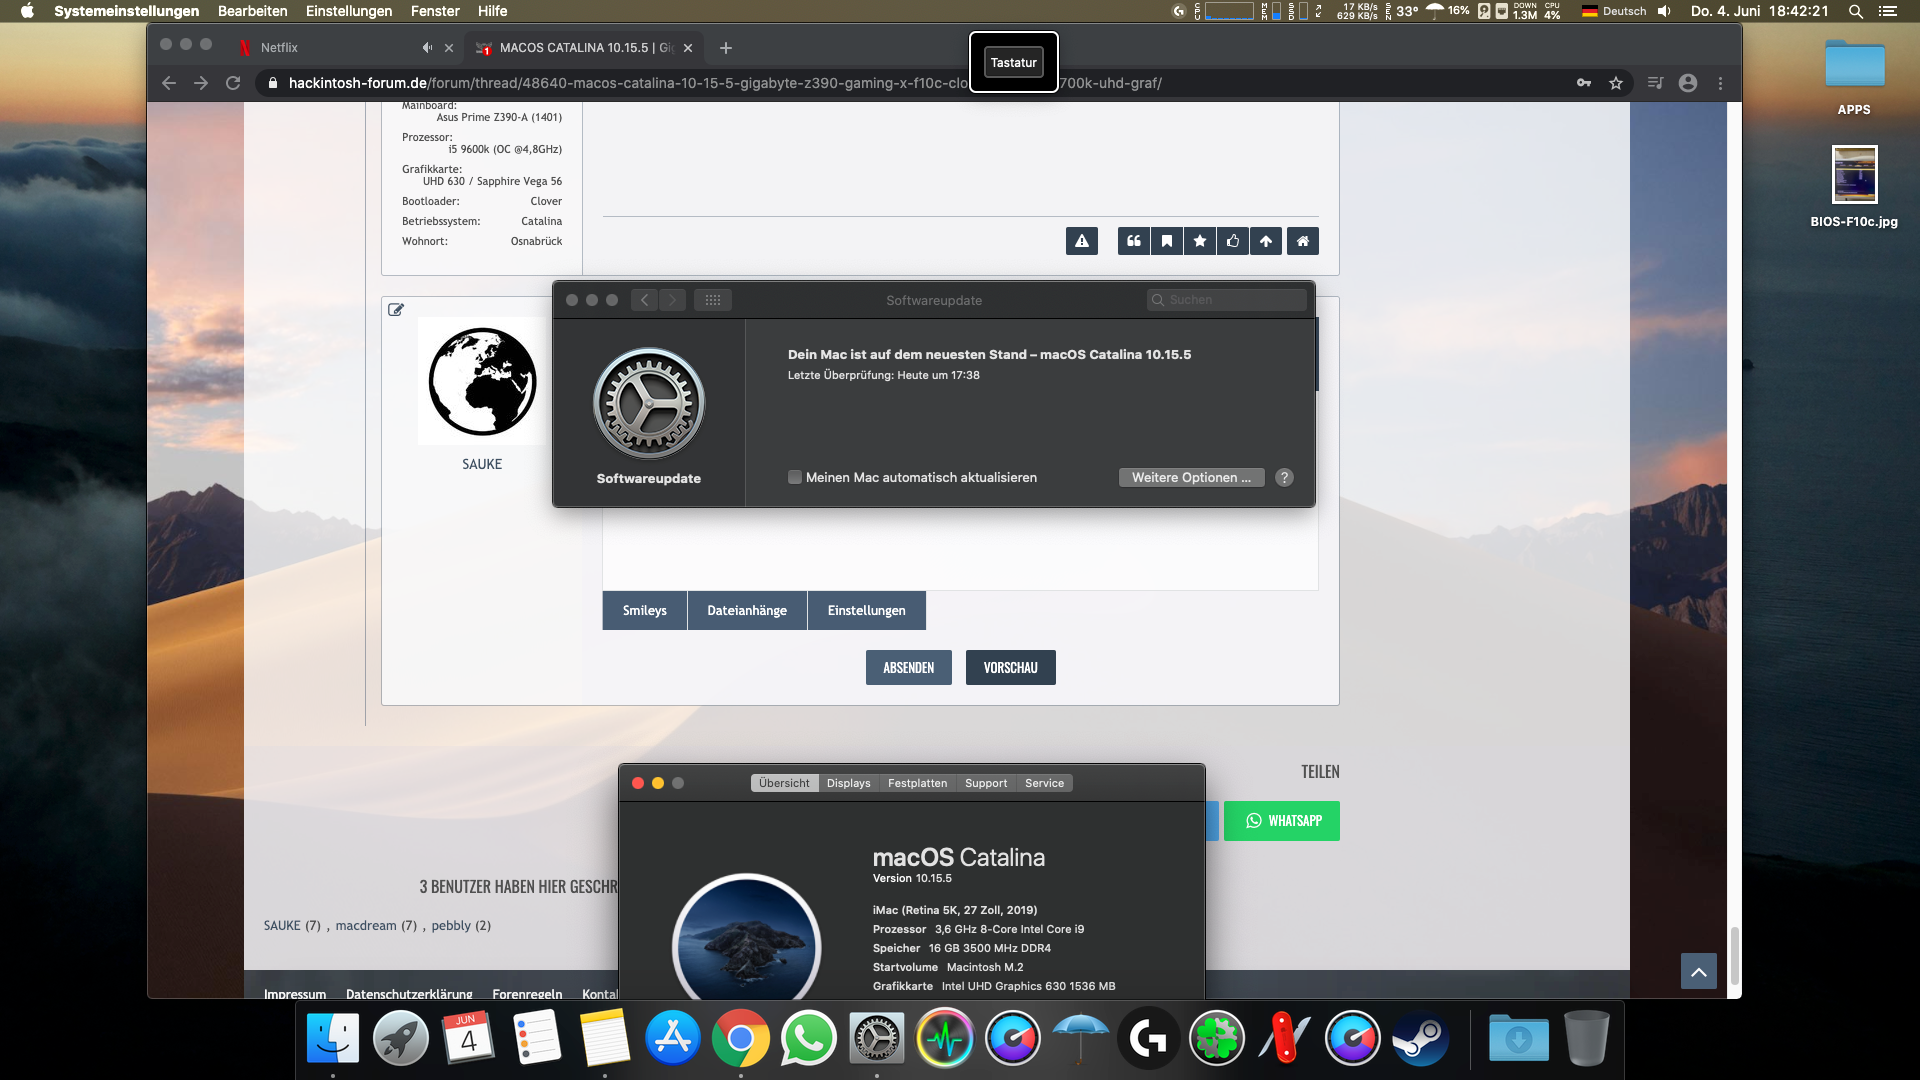This screenshot has height=1080, width=1920.
Task: Show all preferences grid button
Action: tap(713, 300)
